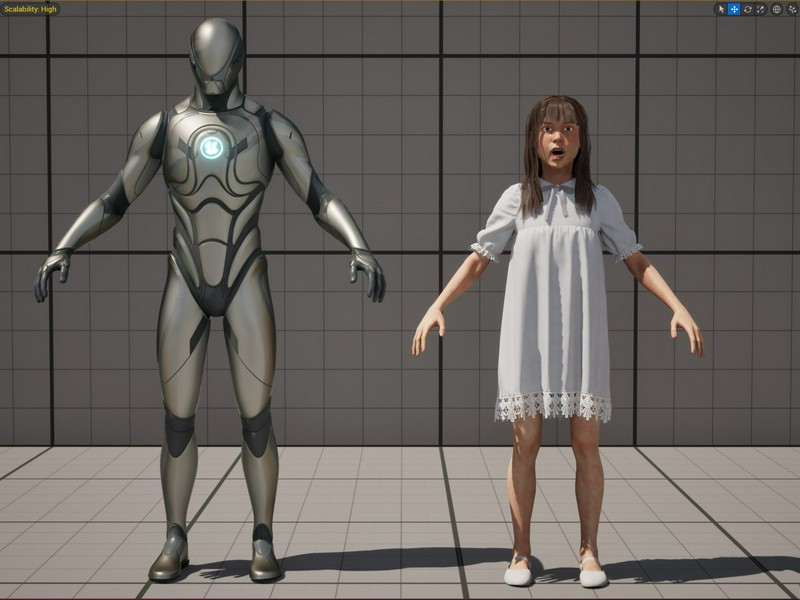The image size is (800, 600).
Task: Select the Translate move gizmo tool
Action: (x=734, y=9)
